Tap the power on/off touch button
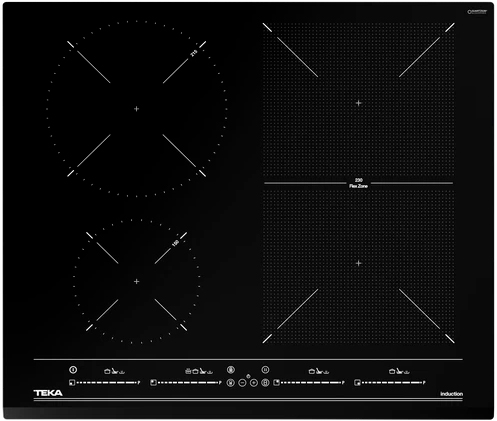497x421 pixels. pos(73,370)
